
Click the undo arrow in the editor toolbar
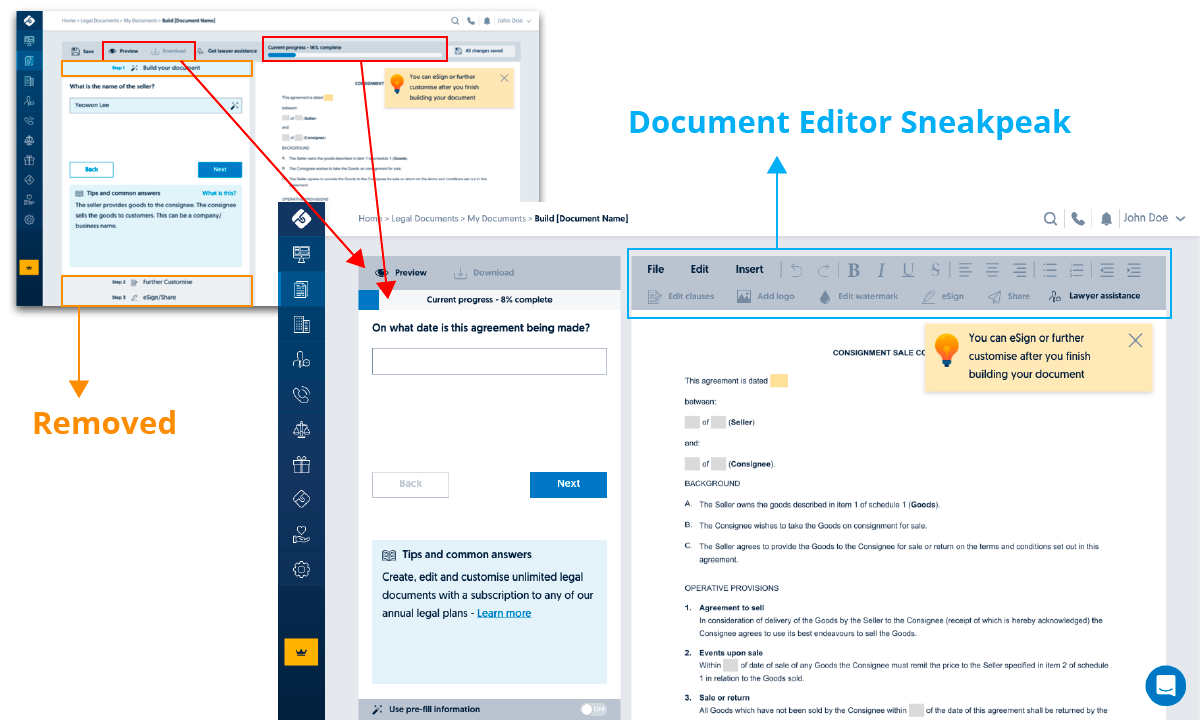point(797,270)
